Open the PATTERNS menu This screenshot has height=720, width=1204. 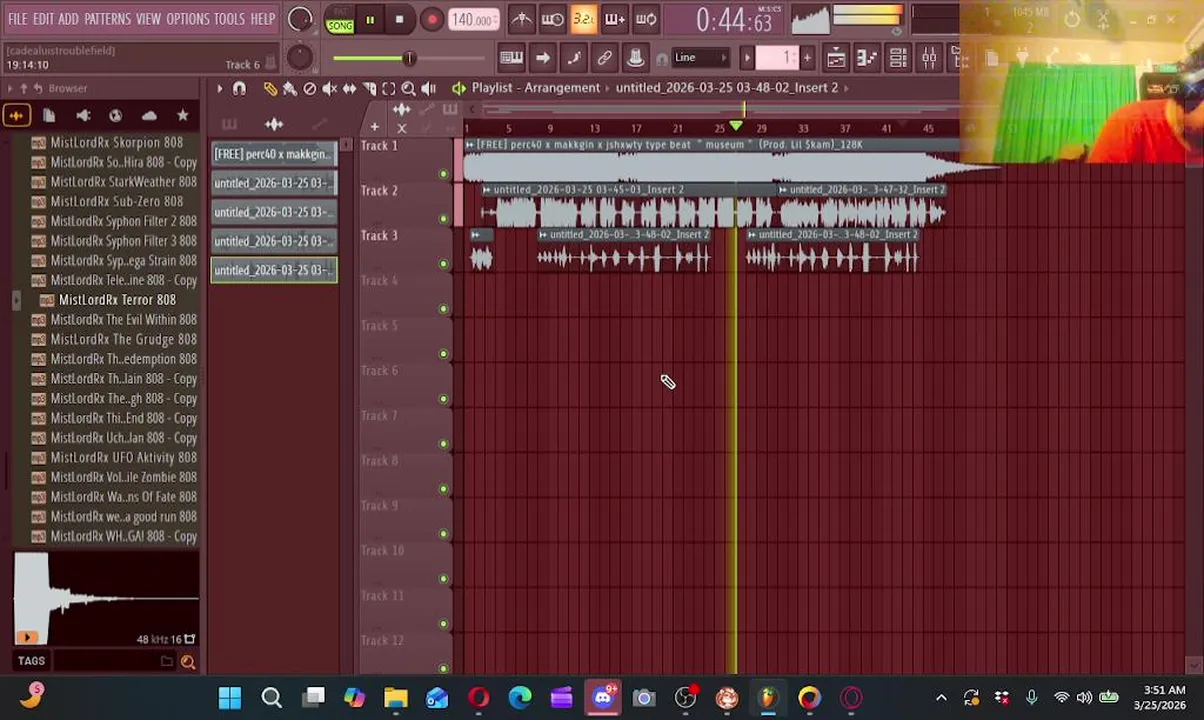[107, 19]
